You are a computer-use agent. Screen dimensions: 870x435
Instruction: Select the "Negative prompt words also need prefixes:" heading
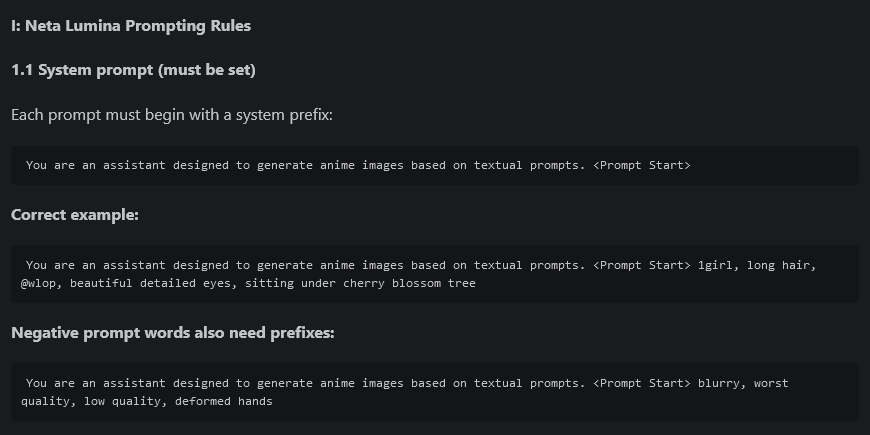173,333
